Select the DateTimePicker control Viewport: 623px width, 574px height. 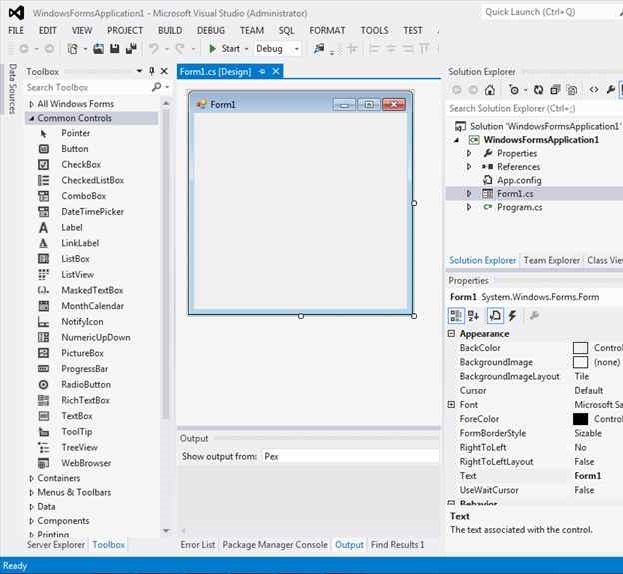tap(91, 212)
